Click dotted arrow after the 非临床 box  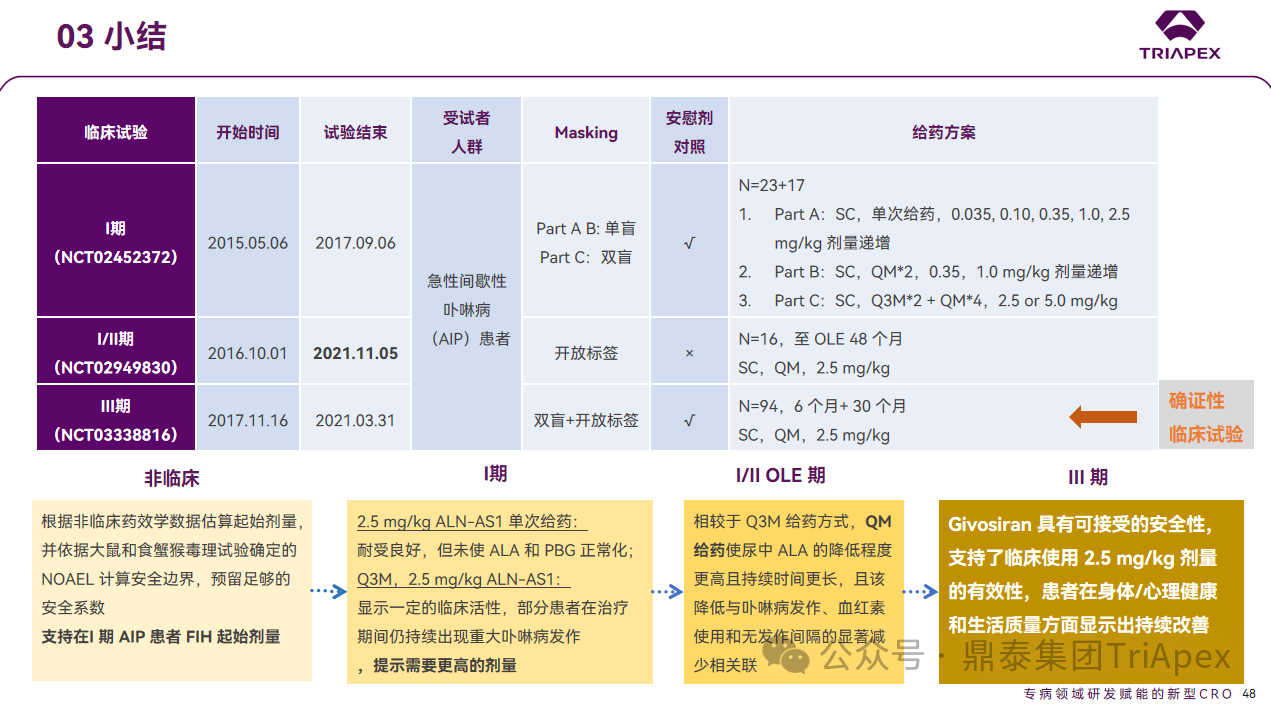(x=328, y=592)
